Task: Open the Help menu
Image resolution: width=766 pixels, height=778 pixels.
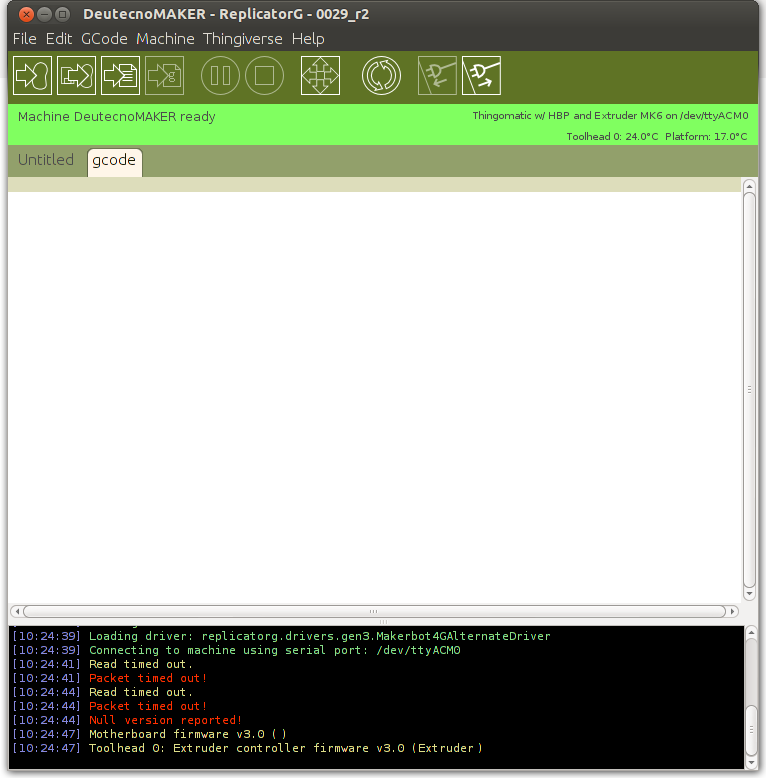Action: [x=308, y=39]
